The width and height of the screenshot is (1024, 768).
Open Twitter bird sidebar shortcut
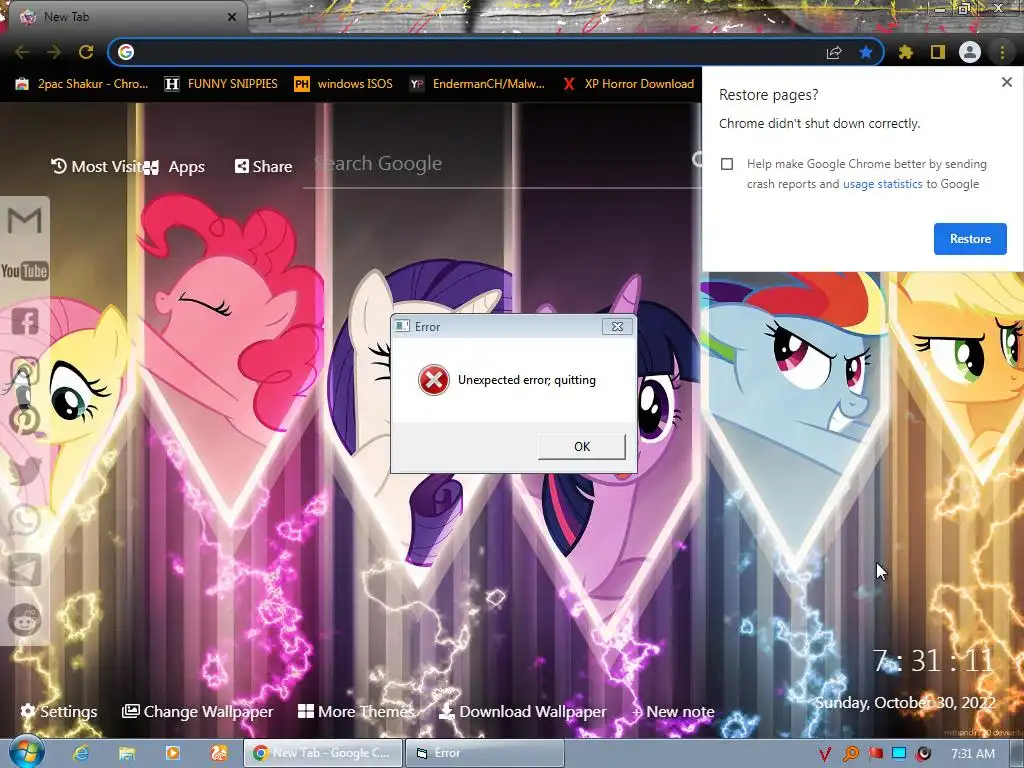pos(24,471)
